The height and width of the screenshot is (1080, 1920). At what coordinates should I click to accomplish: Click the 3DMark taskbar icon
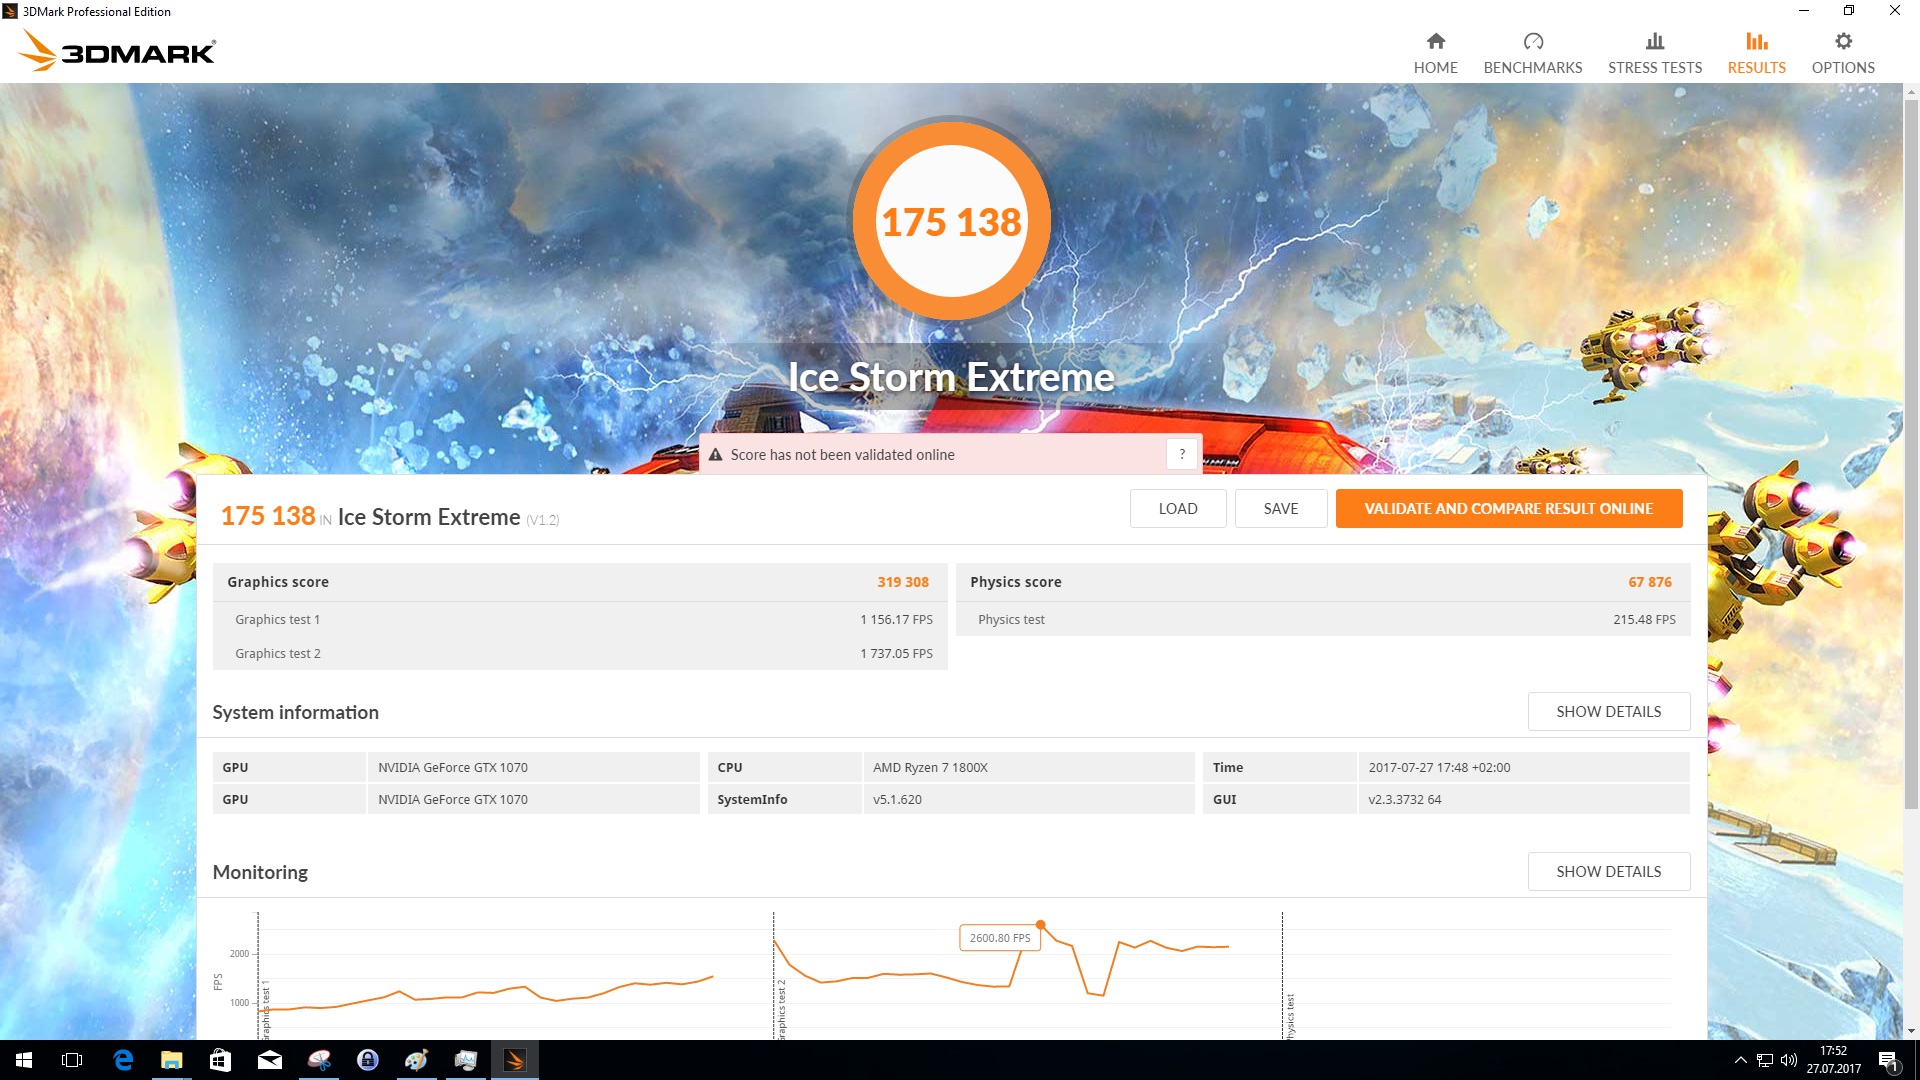pos(514,1060)
